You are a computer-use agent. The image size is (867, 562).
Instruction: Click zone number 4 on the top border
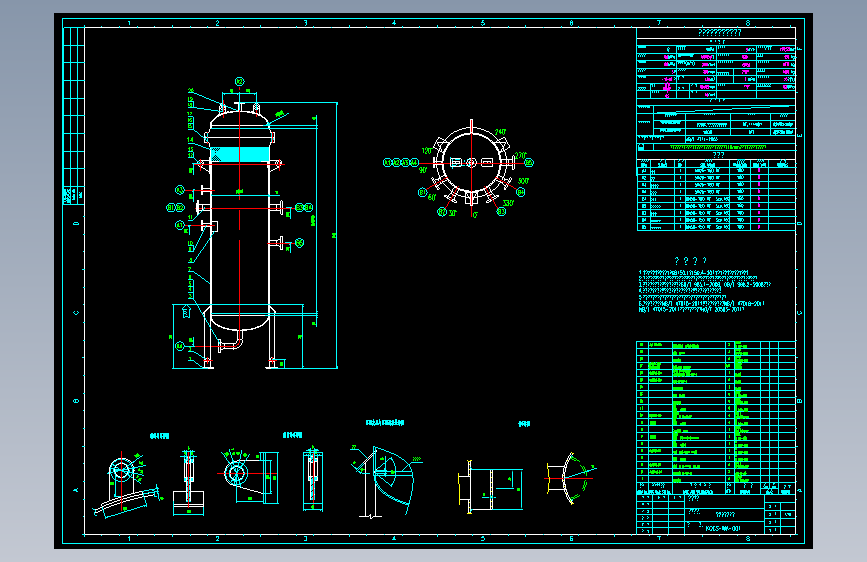point(394,23)
